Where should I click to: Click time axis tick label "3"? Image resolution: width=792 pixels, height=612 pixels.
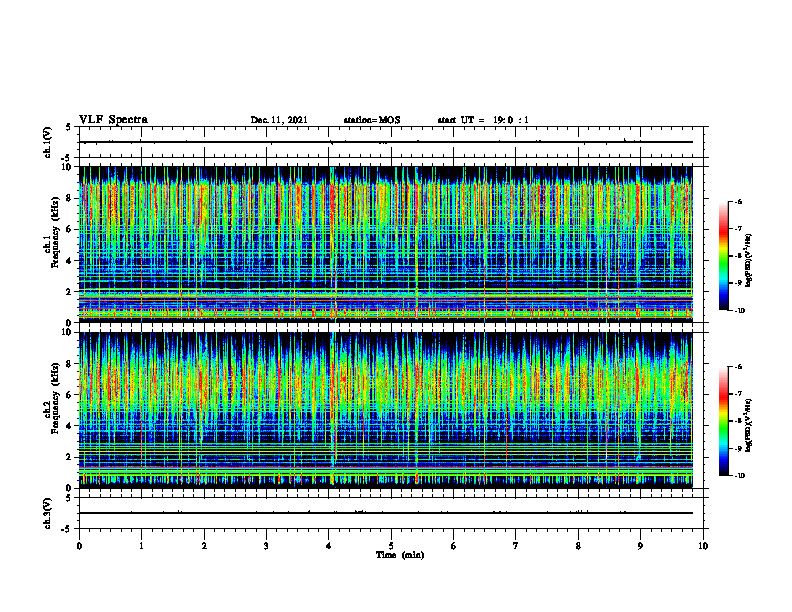click(x=266, y=546)
